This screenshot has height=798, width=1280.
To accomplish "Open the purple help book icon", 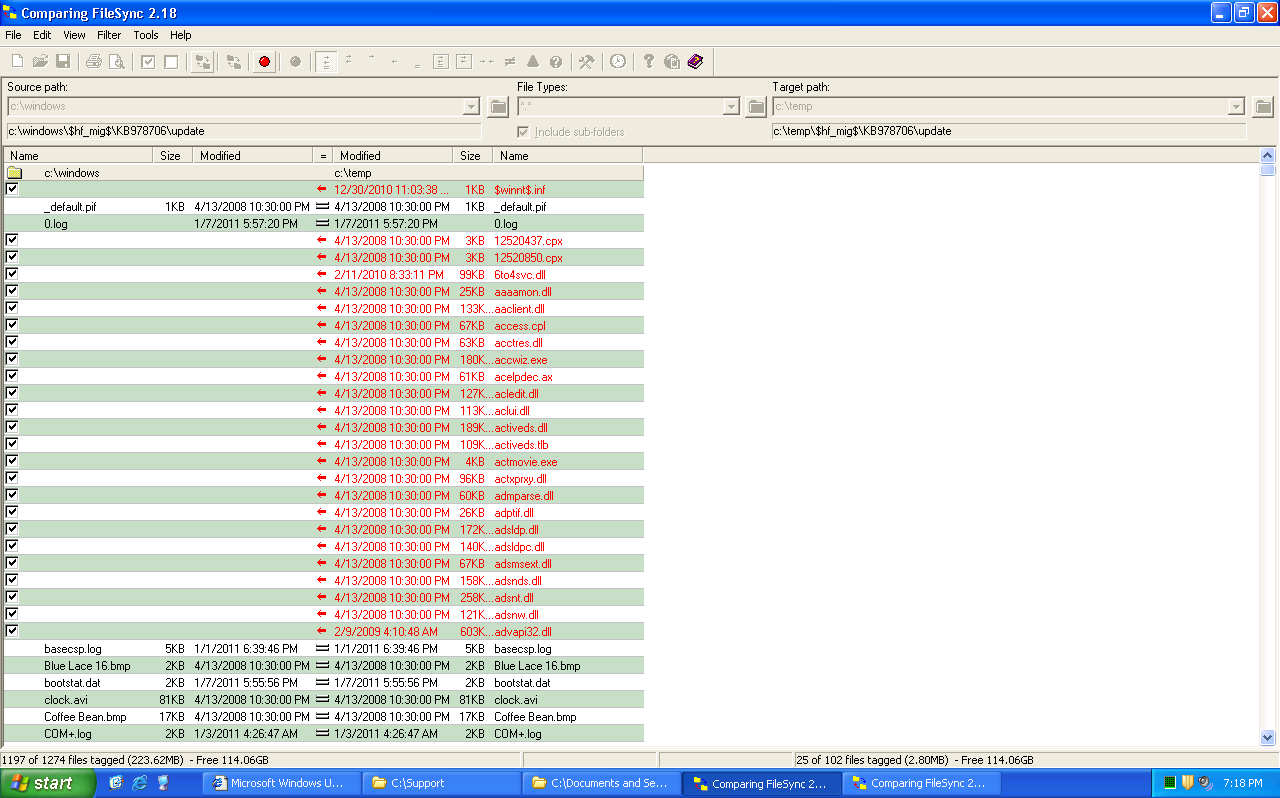I will (695, 62).
